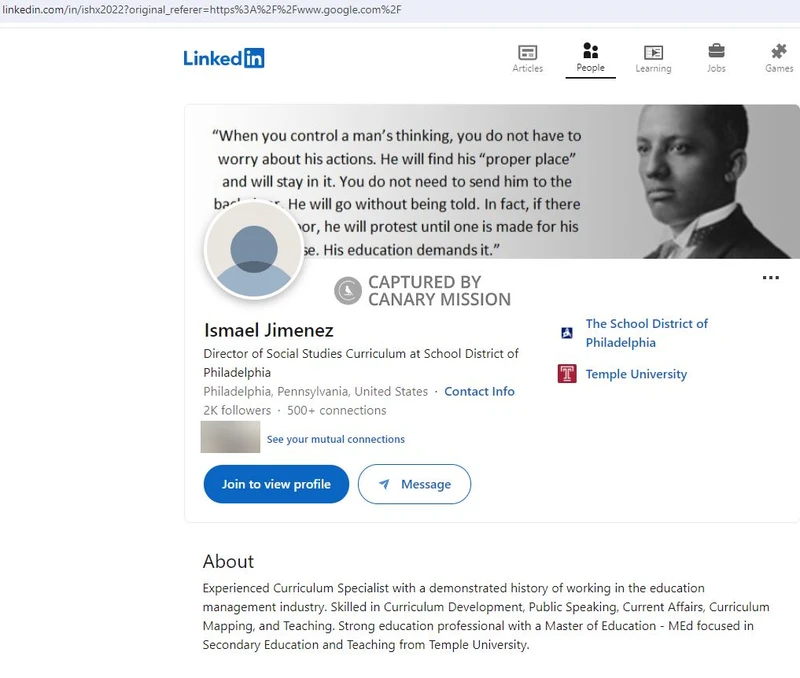Click the Join to view profile button
Viewport: 800px width, 678px height.
coord(275,484)
